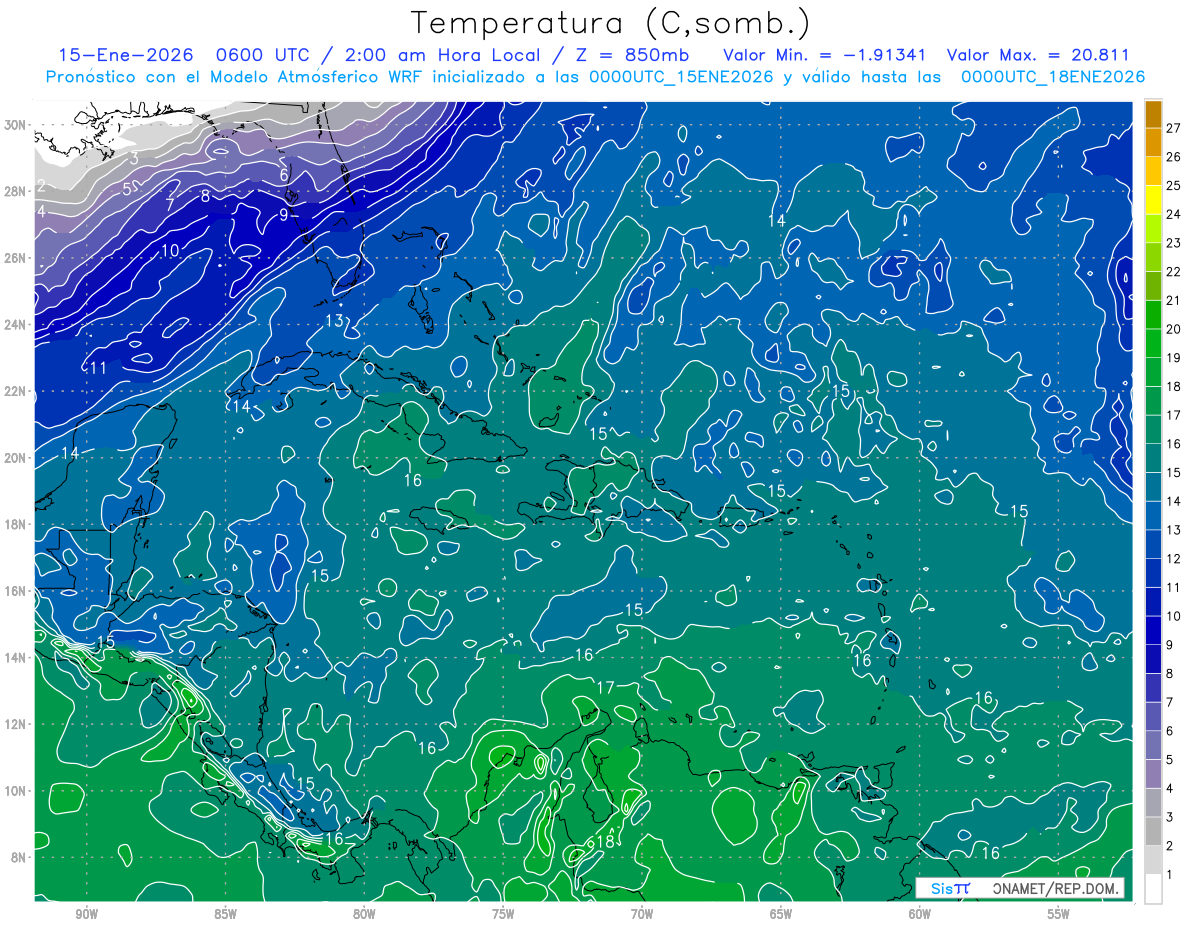Click the "30N" latitude axis label
Viewport: 1200px width, 927px height.
pyautogui.click(x=16, y=125)
